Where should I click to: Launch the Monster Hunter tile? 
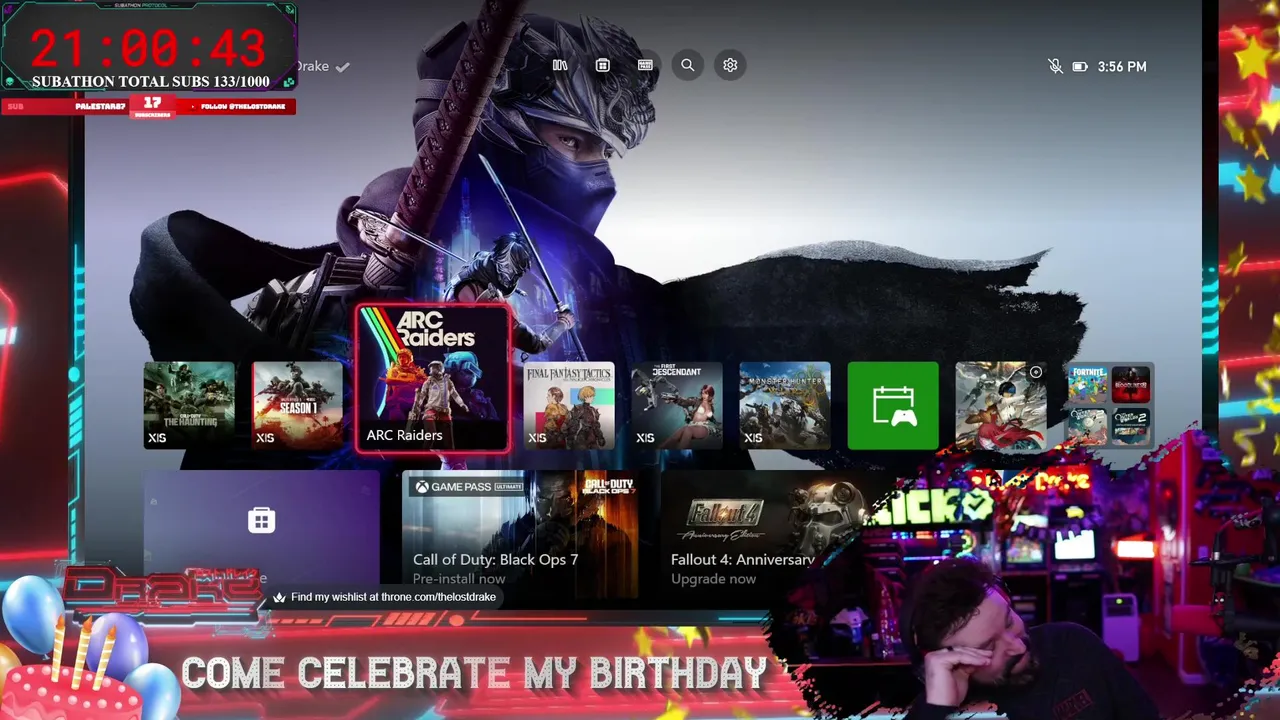pos(785,405)
